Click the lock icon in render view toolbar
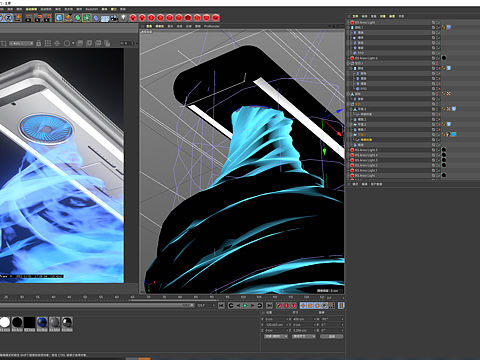Screen dimensions: 480x360 39,43
